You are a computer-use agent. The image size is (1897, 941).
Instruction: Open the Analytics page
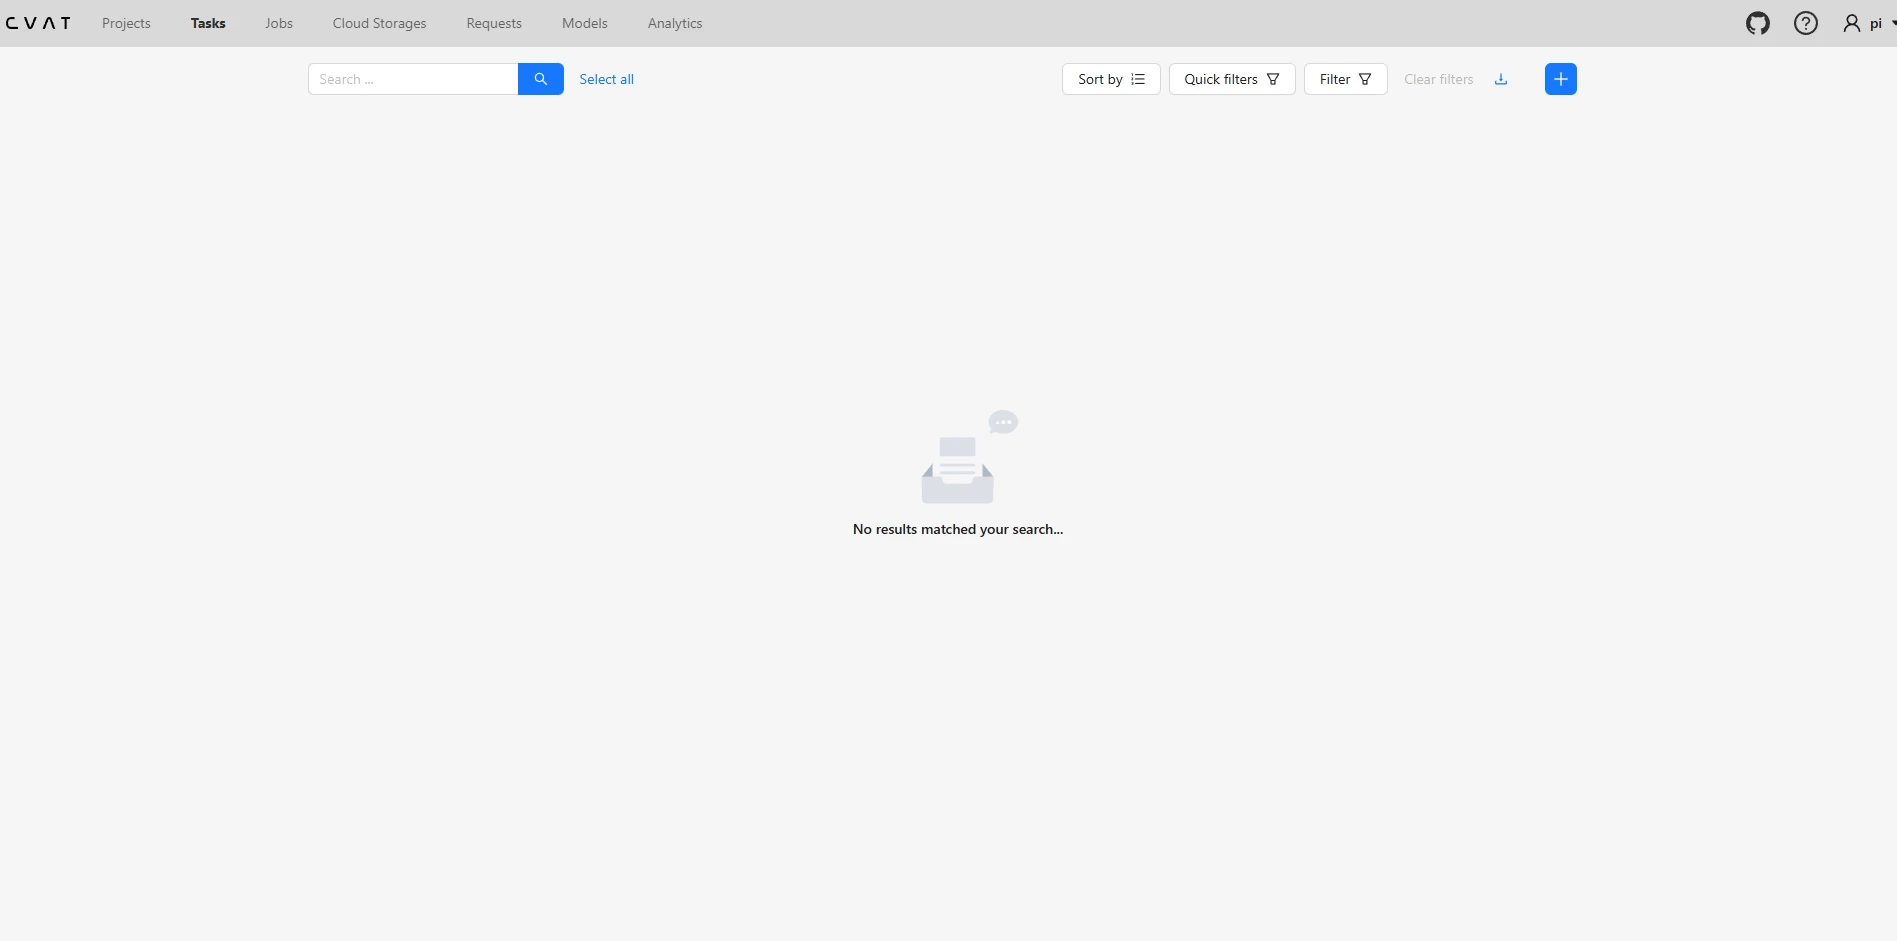coord(675,23)
